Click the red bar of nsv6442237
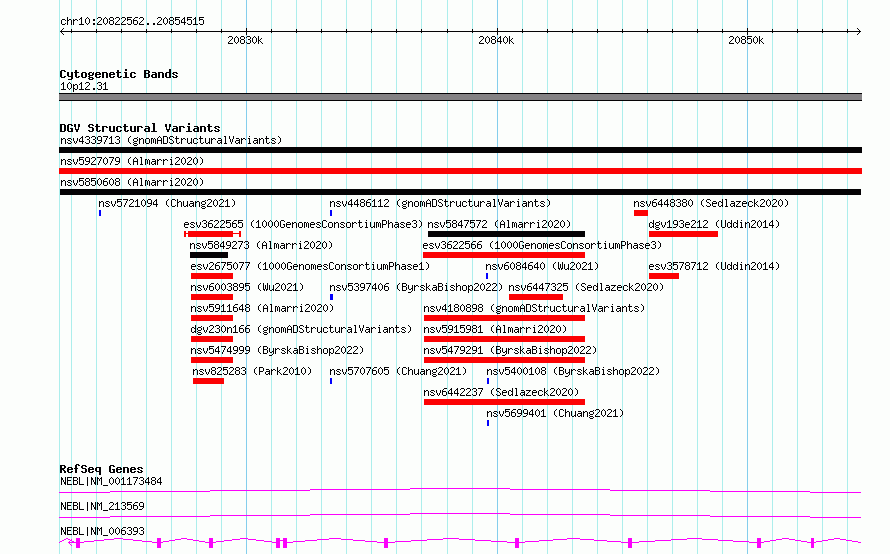Screen dimensions: 890x554 pos(504,402)
